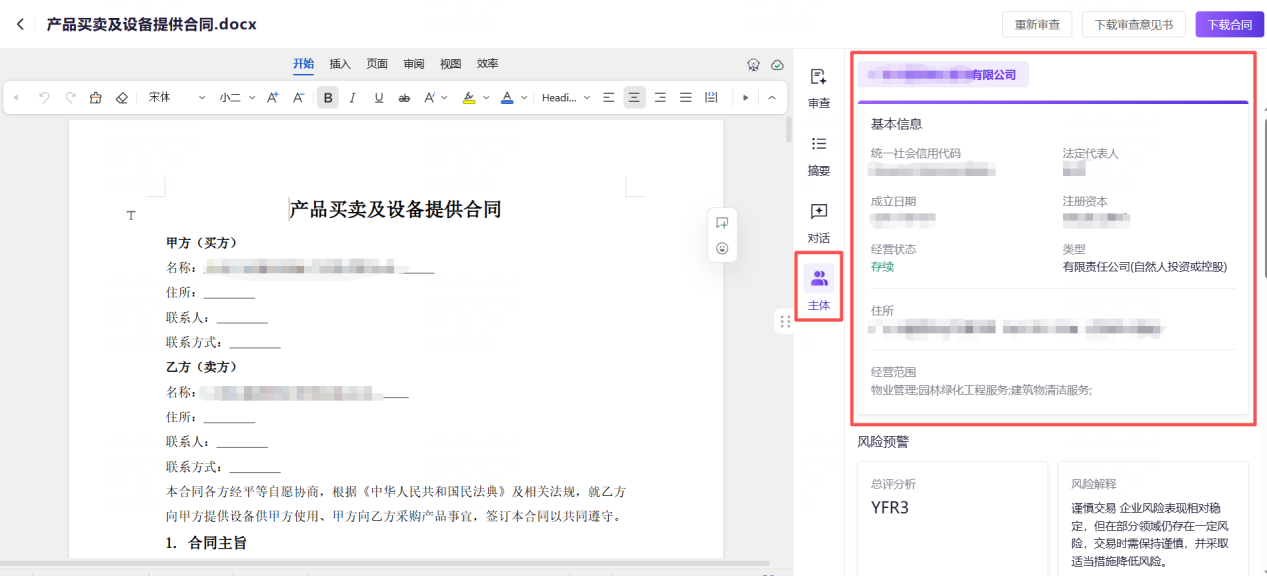Click the company name tag ending 有限公司

point(943,74)
